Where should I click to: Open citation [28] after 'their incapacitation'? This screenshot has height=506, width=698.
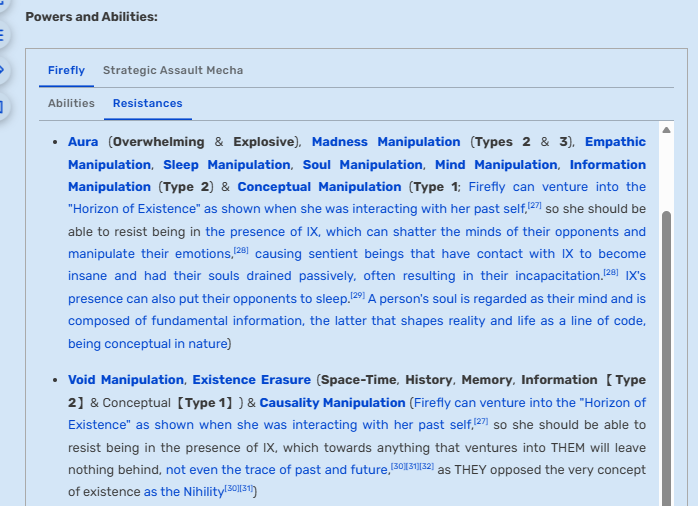coord(611,272)
